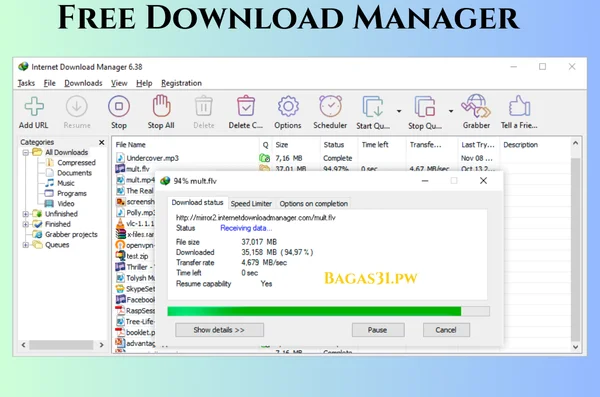The image size is (600, 397).
Task: Click file list scroll down arrow
Action: pos(575,347)
